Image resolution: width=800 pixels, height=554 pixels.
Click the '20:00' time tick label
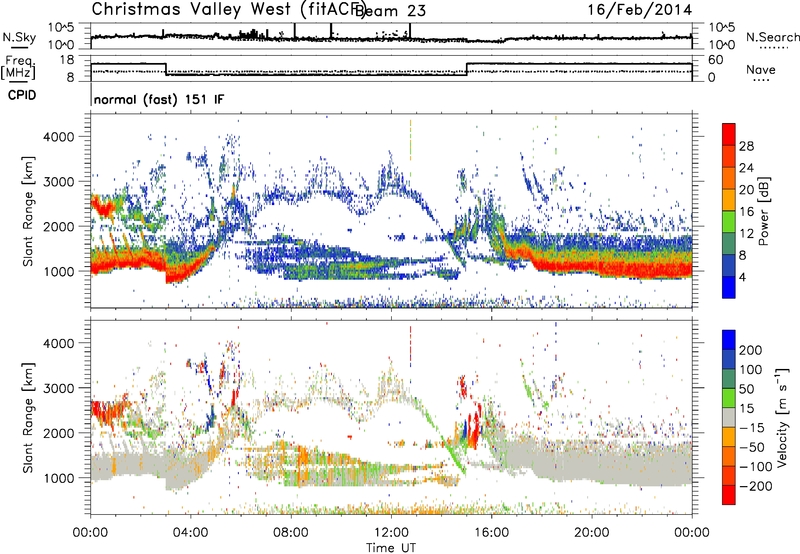pyautogui.click(x=591, y=533)
